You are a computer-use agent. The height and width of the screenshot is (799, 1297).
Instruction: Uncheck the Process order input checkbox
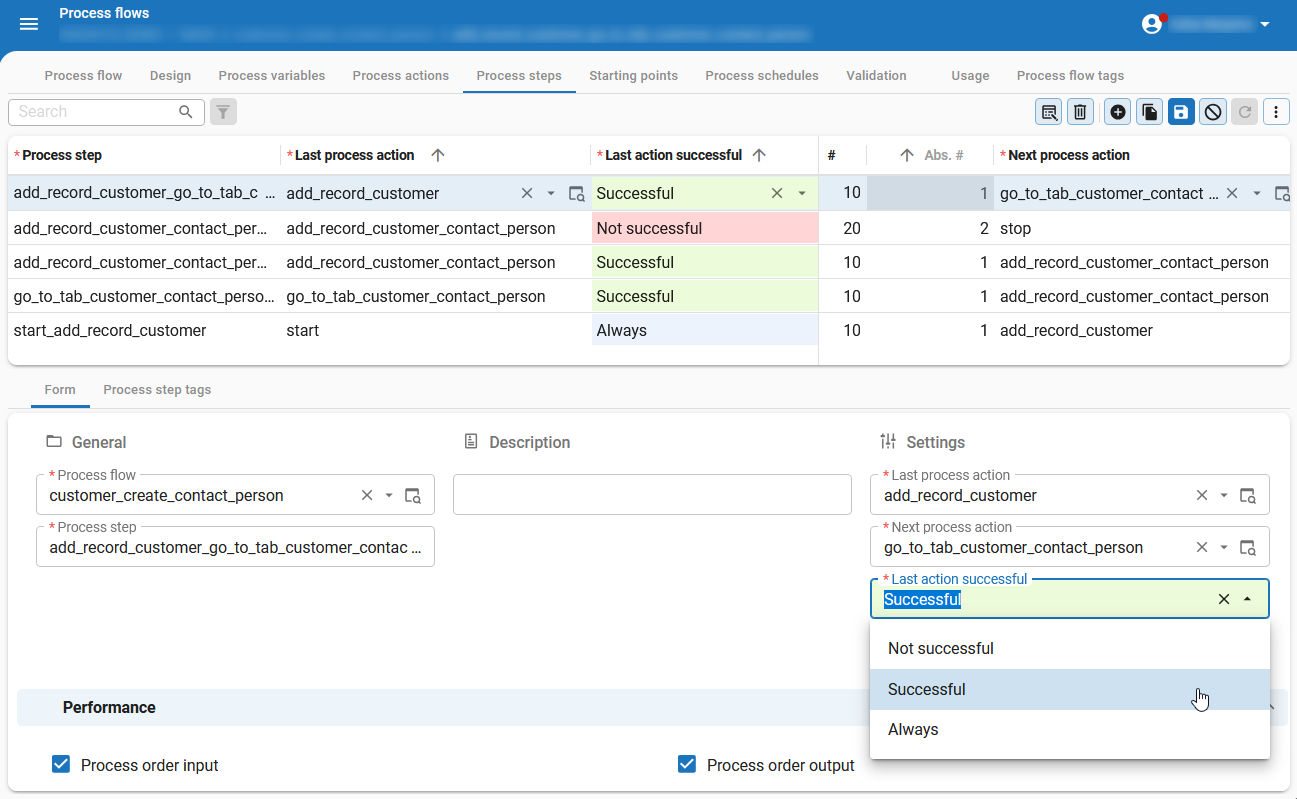(61, 765)
